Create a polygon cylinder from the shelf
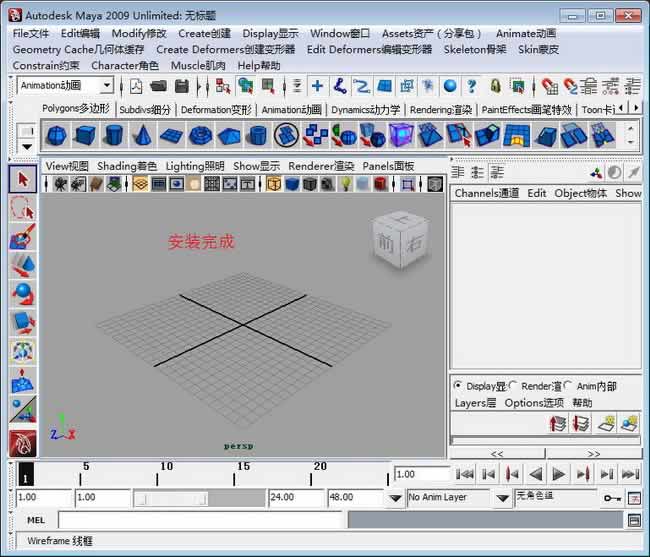The image size is (650, 557). [x=114, y=135]
